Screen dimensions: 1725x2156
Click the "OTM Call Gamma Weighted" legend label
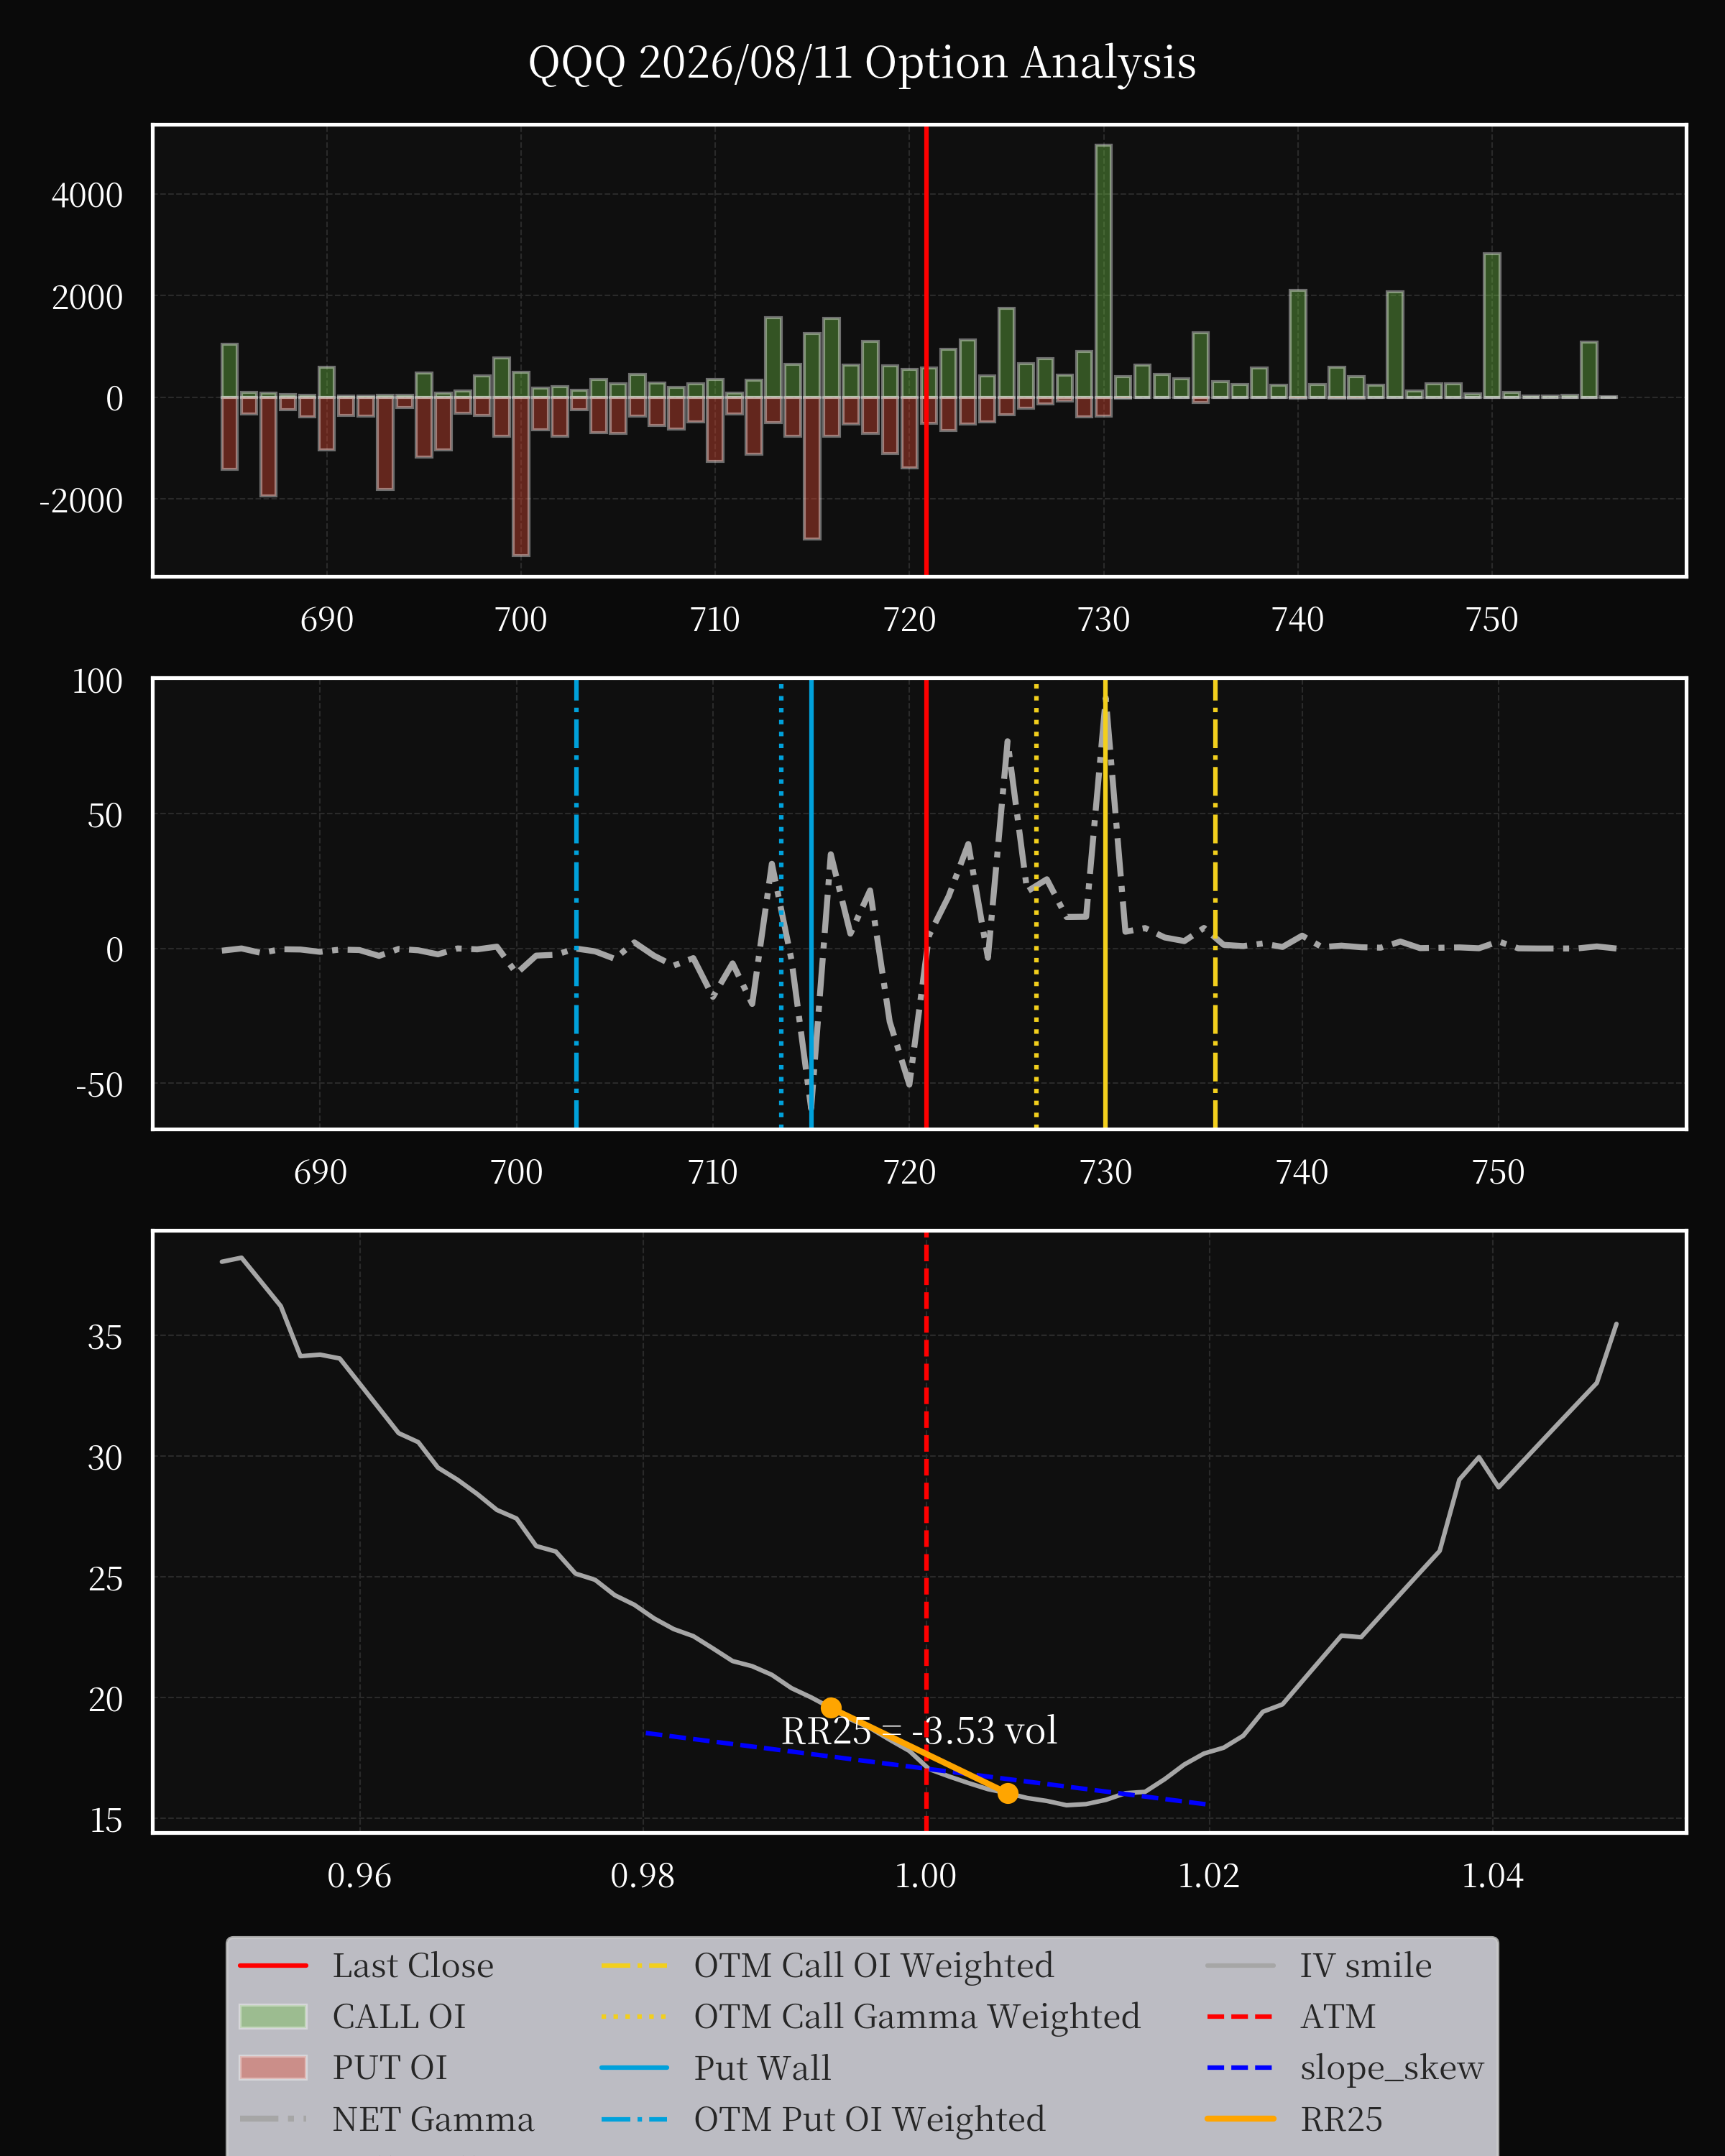pos(917,2016)
